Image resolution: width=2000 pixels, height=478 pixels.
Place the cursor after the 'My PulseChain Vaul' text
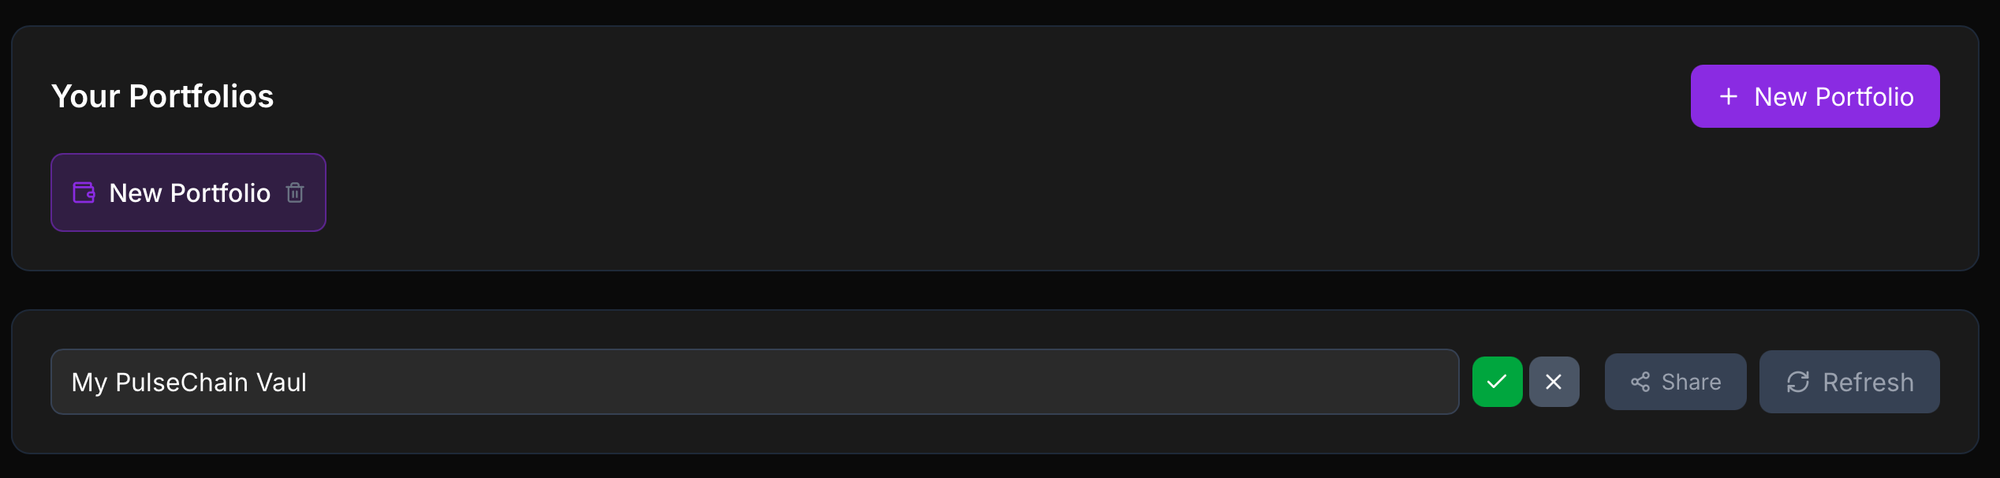309,382
